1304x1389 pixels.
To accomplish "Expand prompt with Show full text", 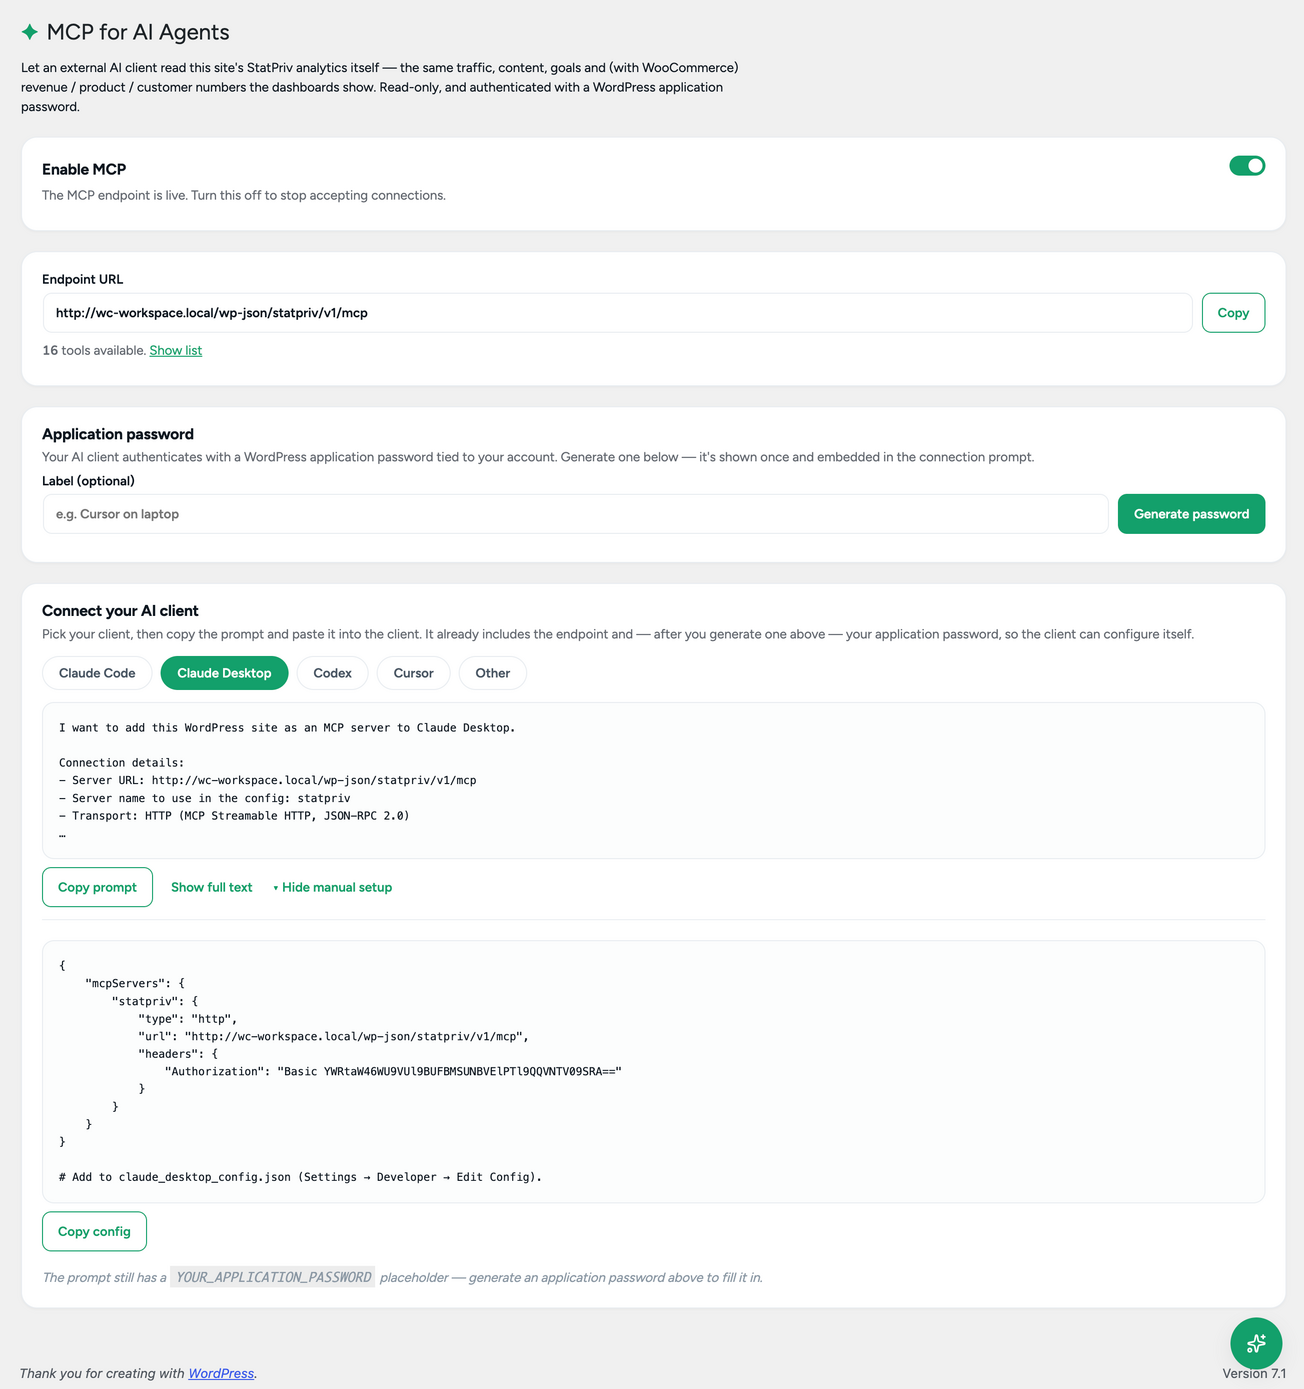I will click(212, 887).
